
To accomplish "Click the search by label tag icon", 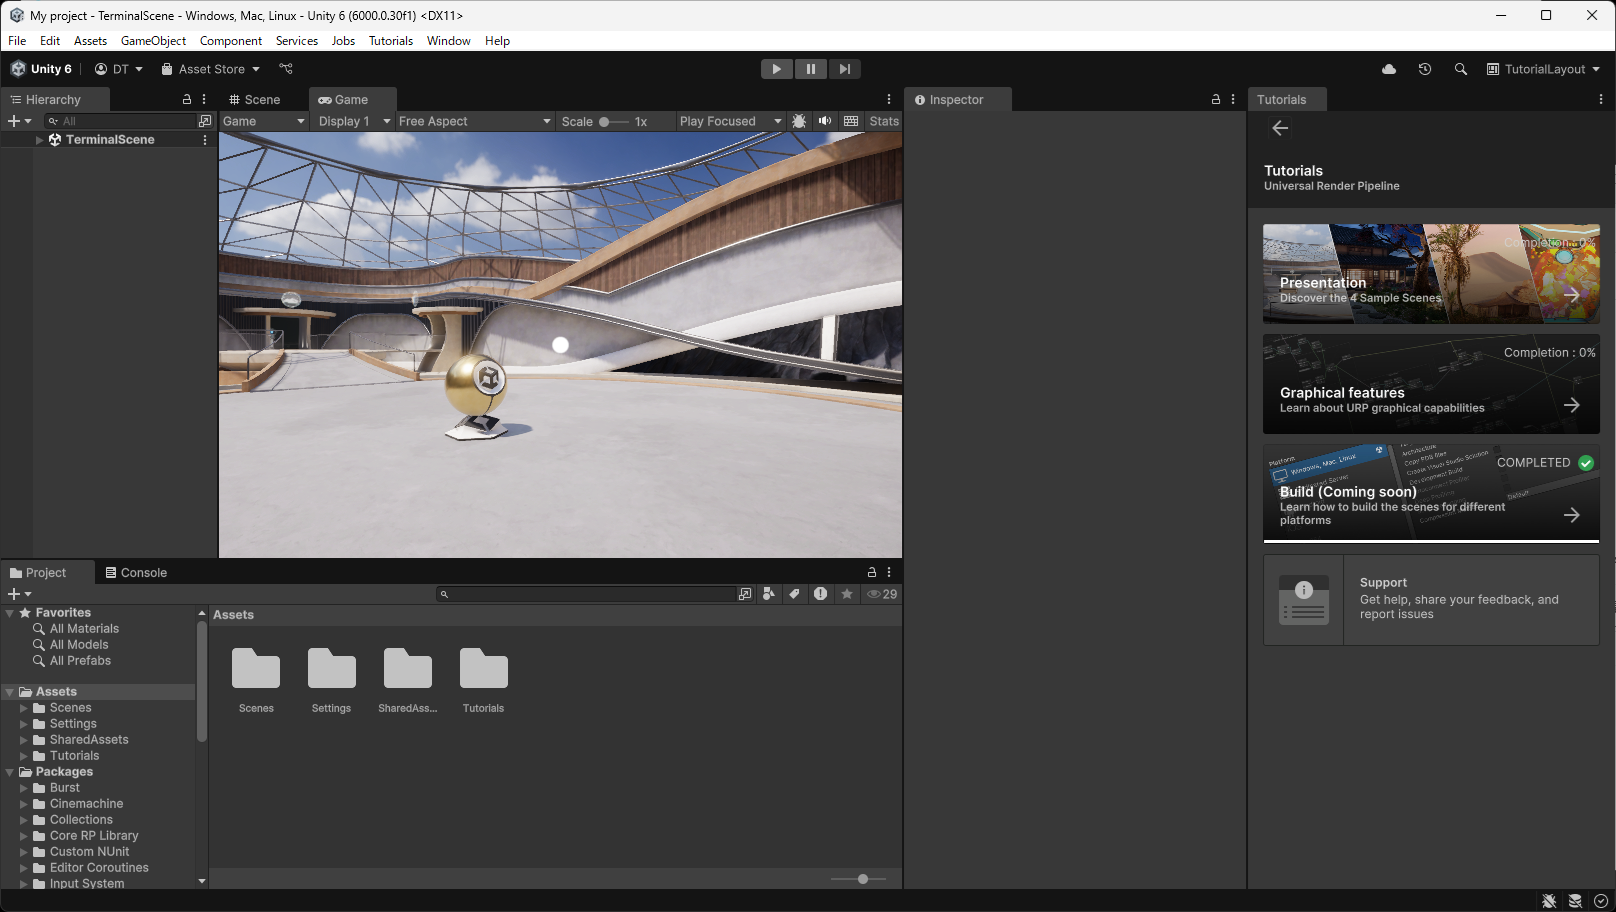I will click(795, 594).
